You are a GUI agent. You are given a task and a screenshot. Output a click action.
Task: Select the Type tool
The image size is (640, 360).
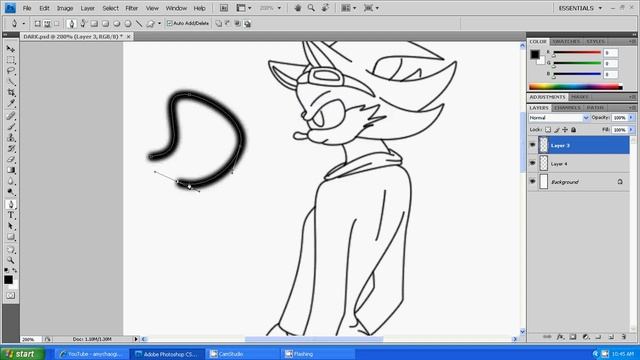(x=11, y=215)
